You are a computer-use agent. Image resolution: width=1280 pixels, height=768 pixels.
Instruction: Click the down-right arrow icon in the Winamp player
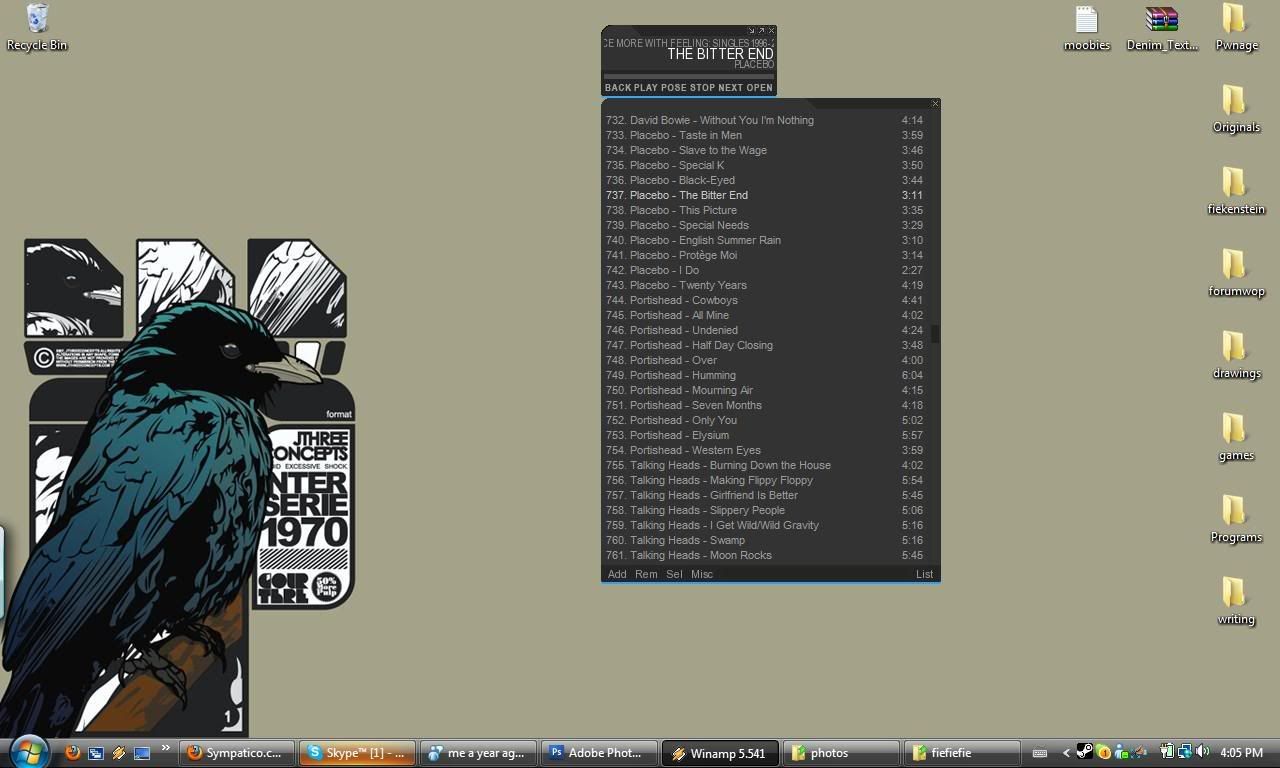point(752,31)
